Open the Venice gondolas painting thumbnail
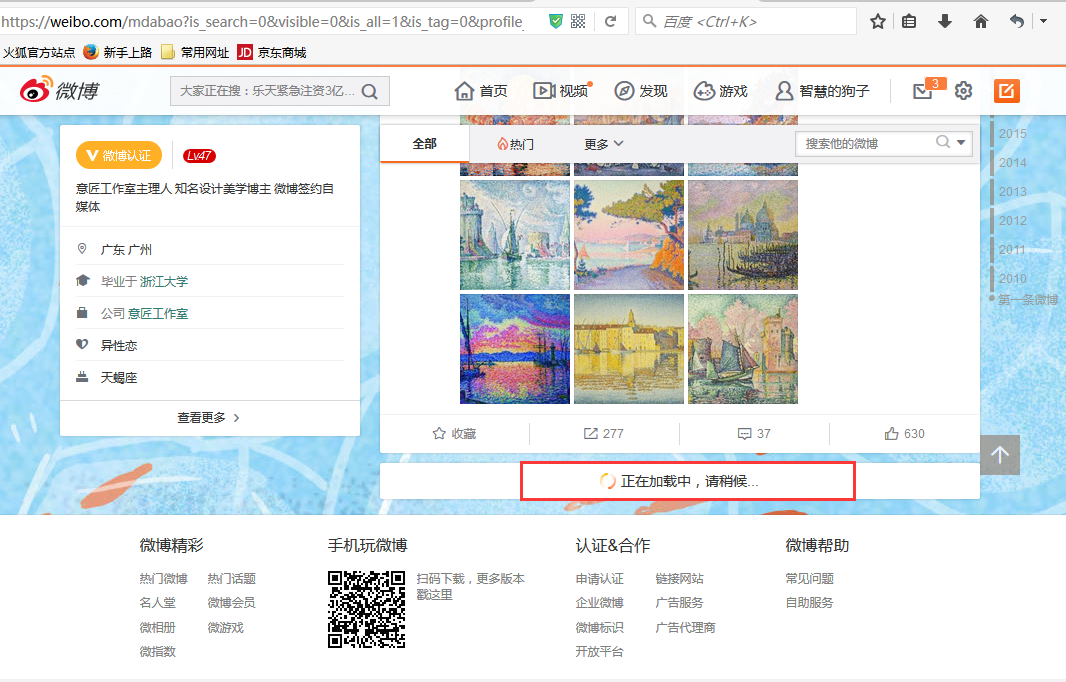The width and height of the screenshot is (1066, 682). pyautogui.click(x=743, y=235)
